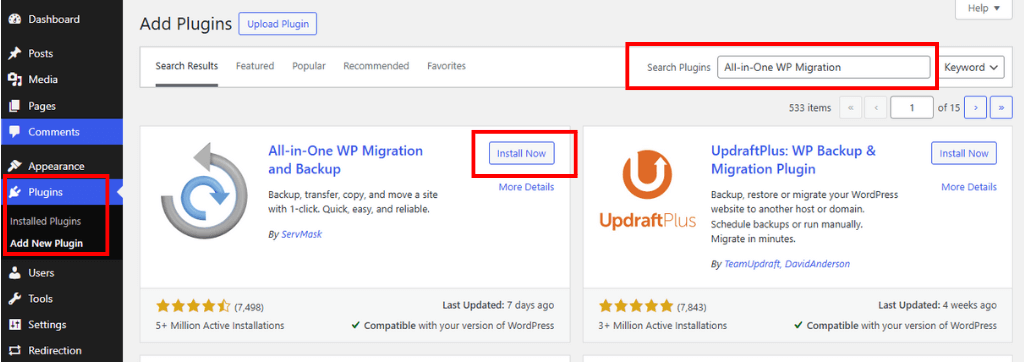Open More Details for All-in-One WP Migration
The height and width of the screenshot is (362, 1024).
(x=526, y=187)
